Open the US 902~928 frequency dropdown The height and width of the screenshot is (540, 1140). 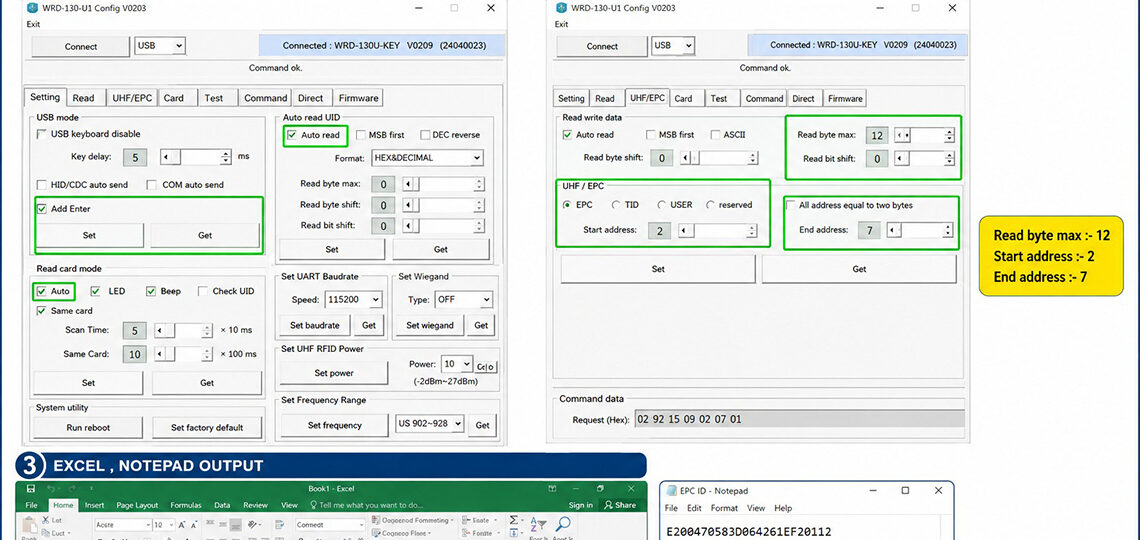(430, 424)
